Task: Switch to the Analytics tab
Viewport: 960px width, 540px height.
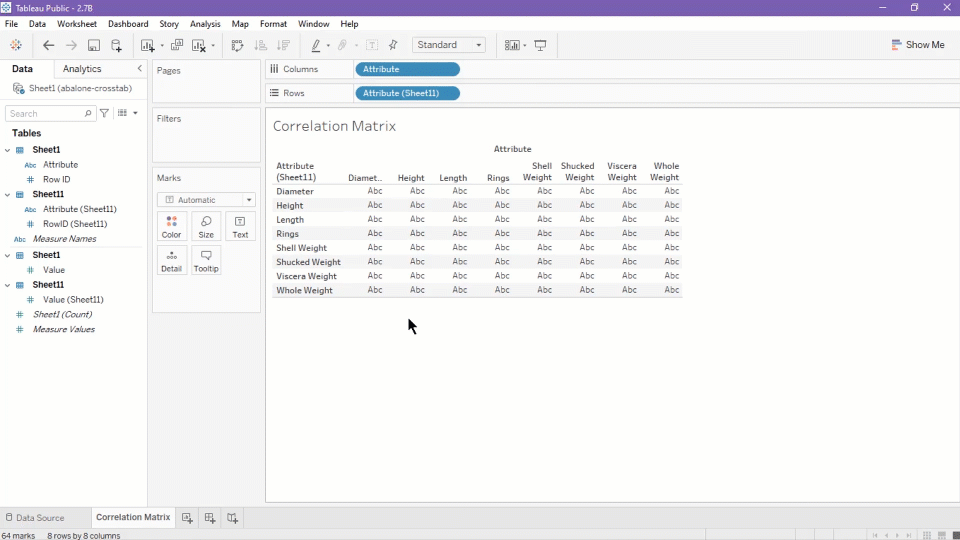Action: tap(82, 69)
